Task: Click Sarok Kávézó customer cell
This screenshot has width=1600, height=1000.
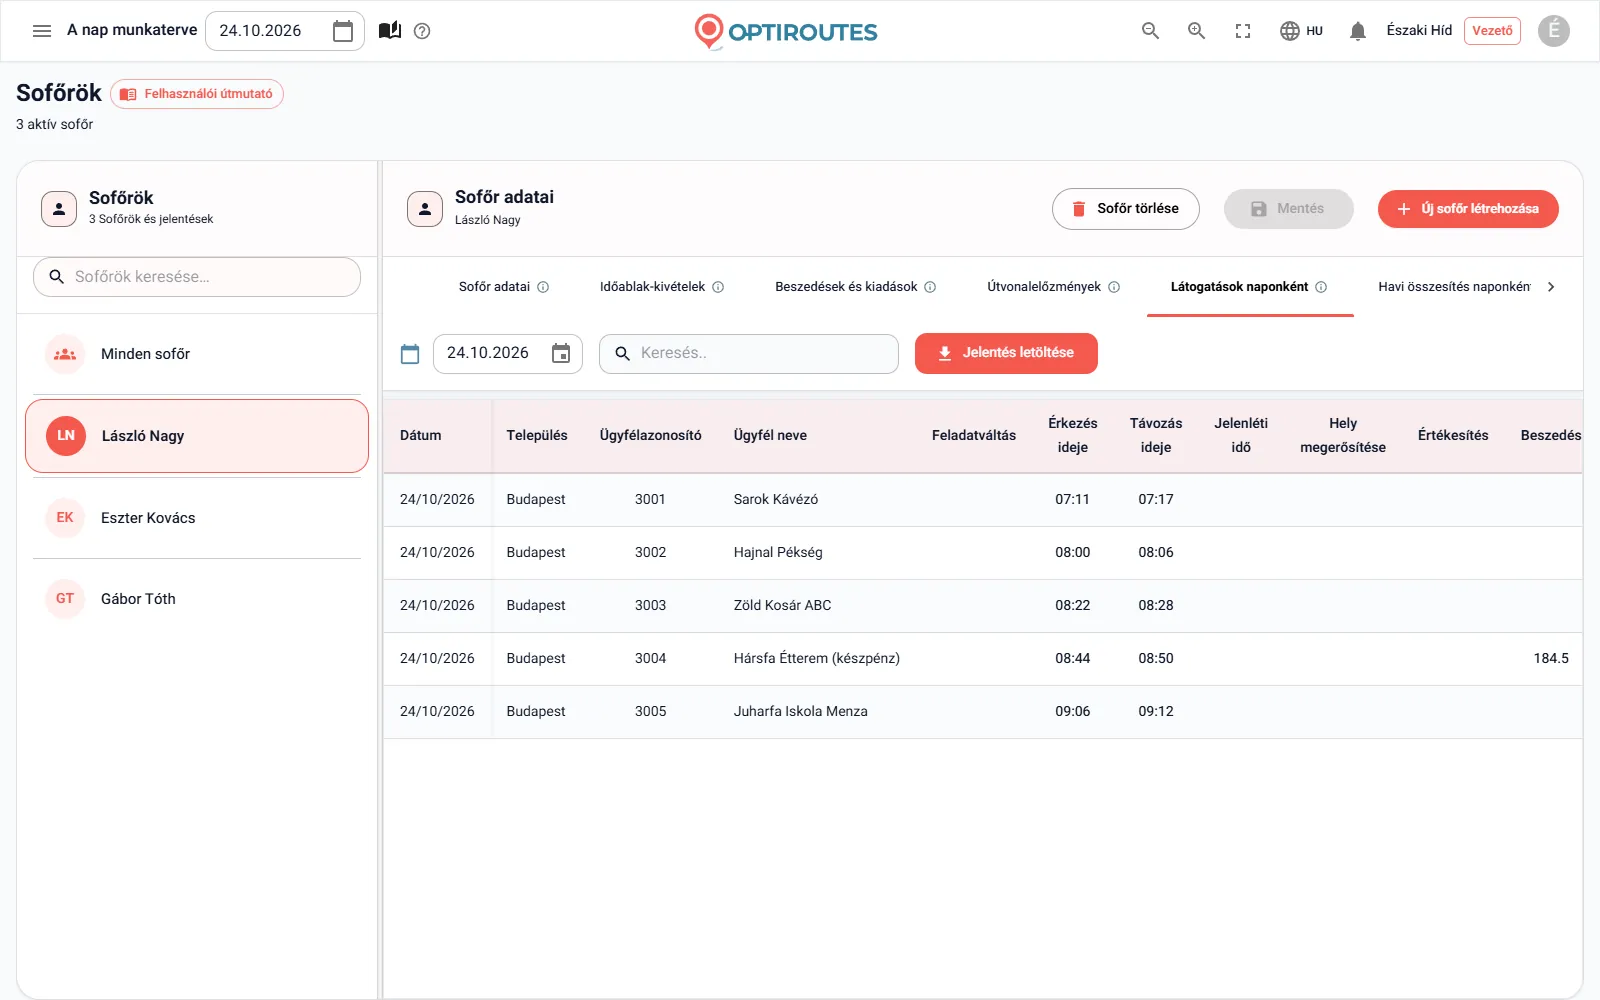Action: click(x=776, y=500)
